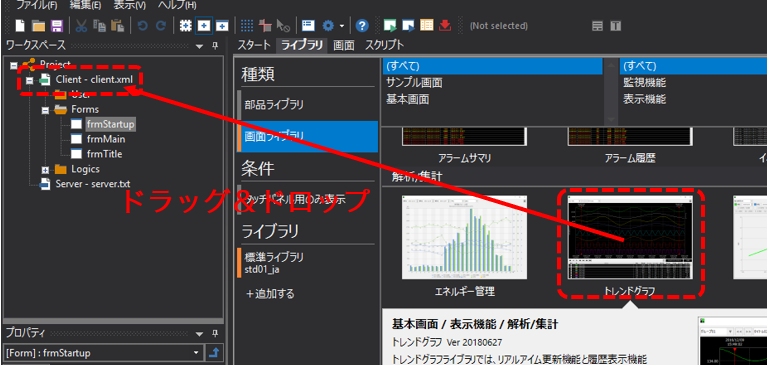Select 部品ライブラリ category
767x365 pixels.
(308, 104)
